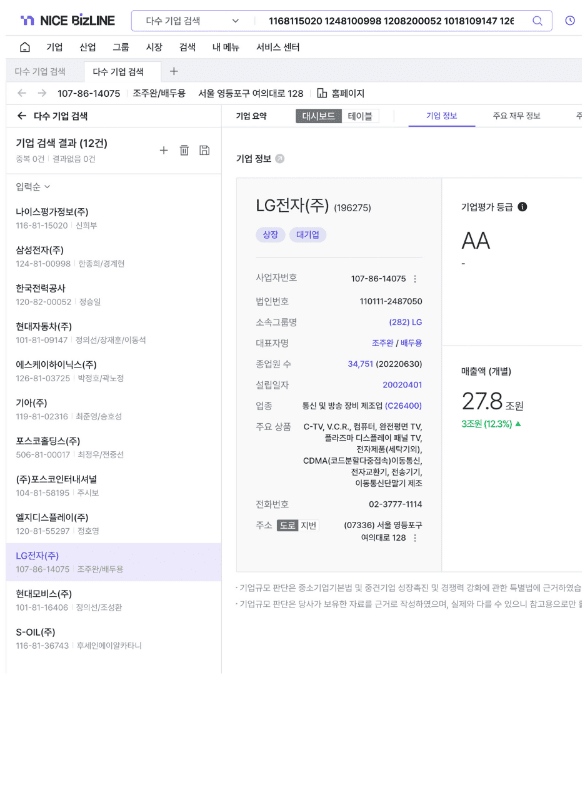Select 에스케이하이닉스(주) in the result list

click(113, 371)
